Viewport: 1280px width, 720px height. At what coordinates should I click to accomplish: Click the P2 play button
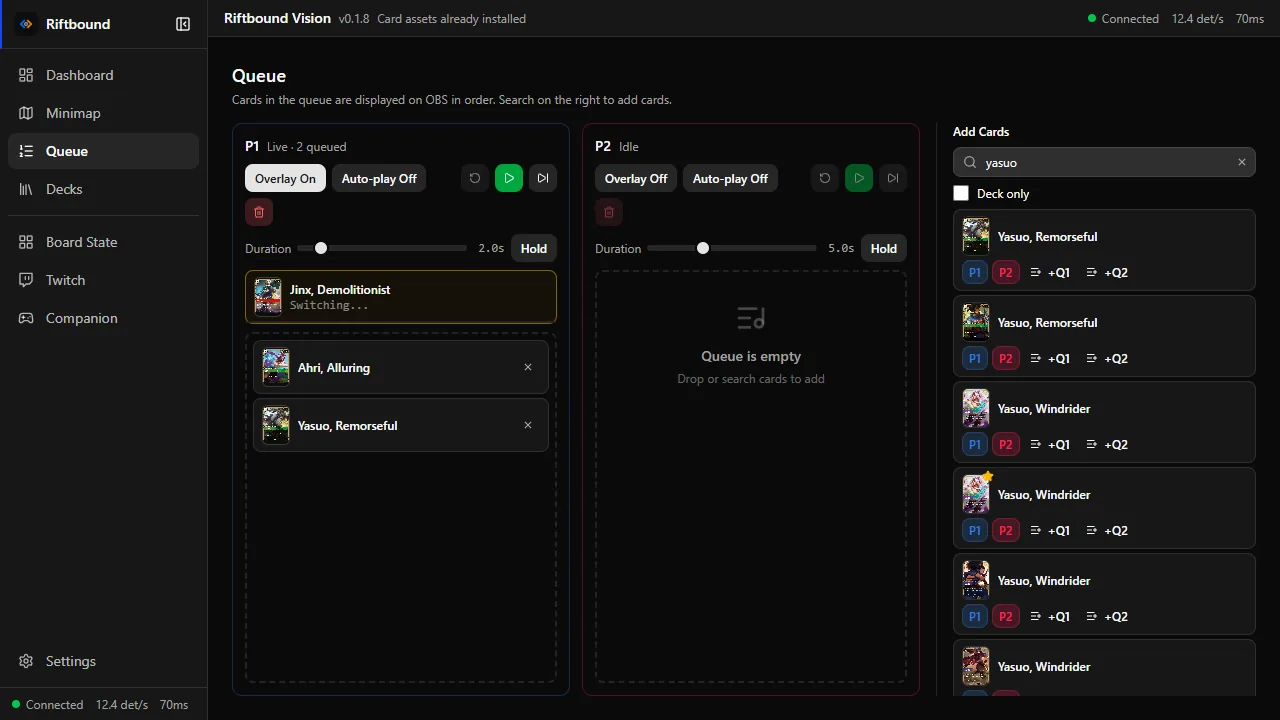coord(859,178)
